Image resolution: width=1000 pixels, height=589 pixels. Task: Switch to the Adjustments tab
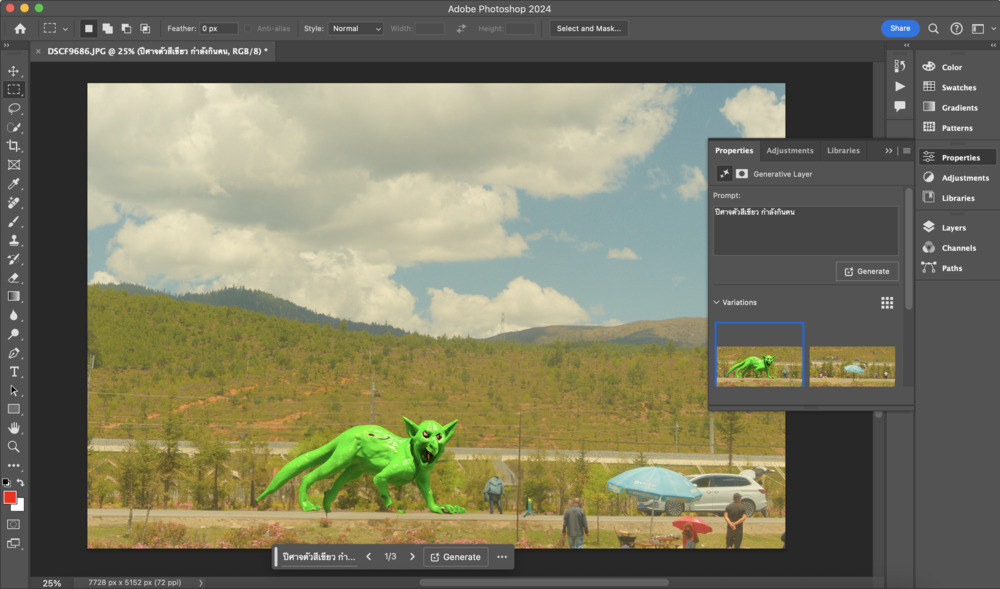tap(790, 151)
